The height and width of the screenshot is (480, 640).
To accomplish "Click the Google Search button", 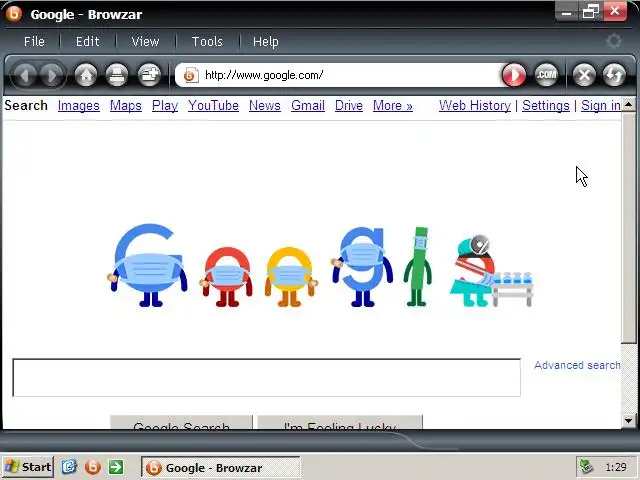I will [181, 423].
